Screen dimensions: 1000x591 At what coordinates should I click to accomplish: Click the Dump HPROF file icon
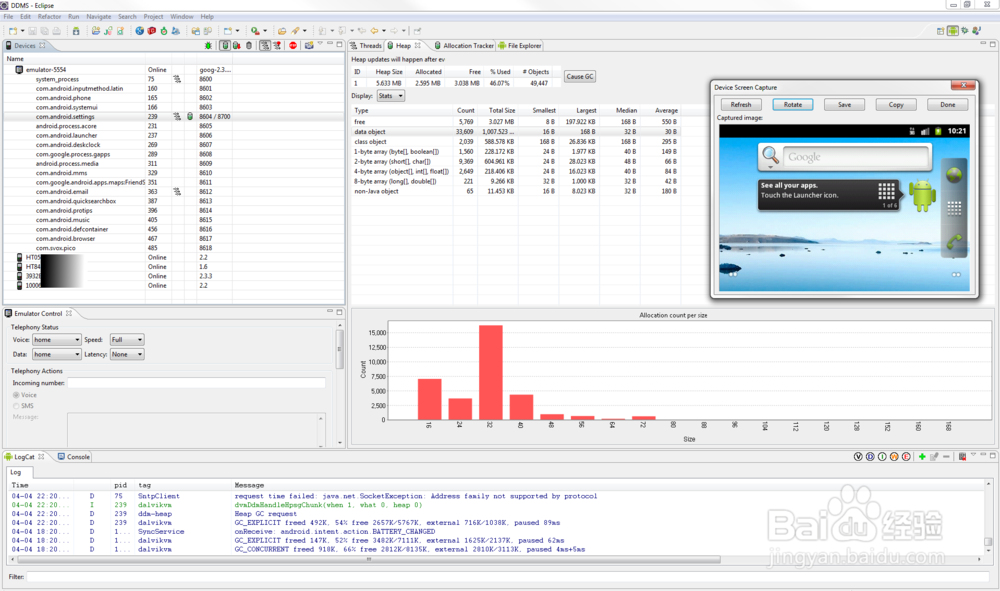[x=237, y=46]
